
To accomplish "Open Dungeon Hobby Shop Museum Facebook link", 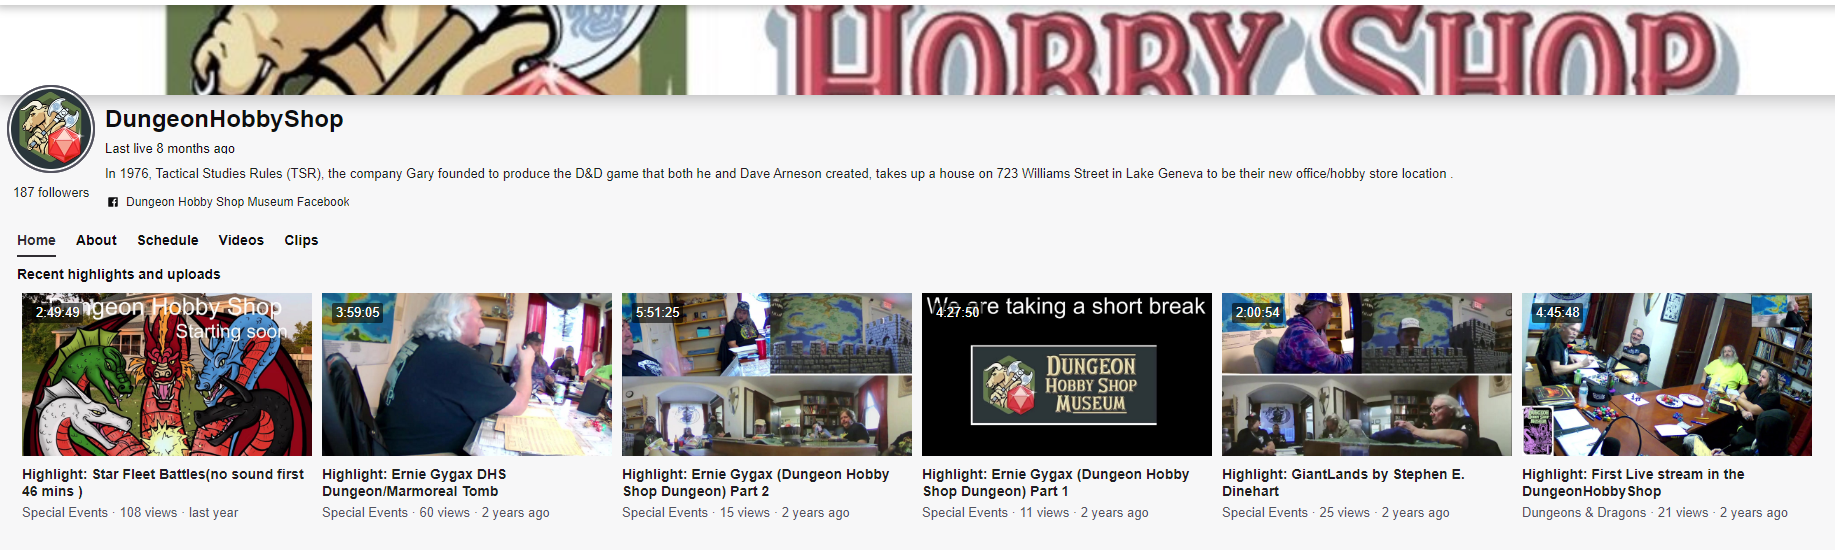I will point(238,202).
